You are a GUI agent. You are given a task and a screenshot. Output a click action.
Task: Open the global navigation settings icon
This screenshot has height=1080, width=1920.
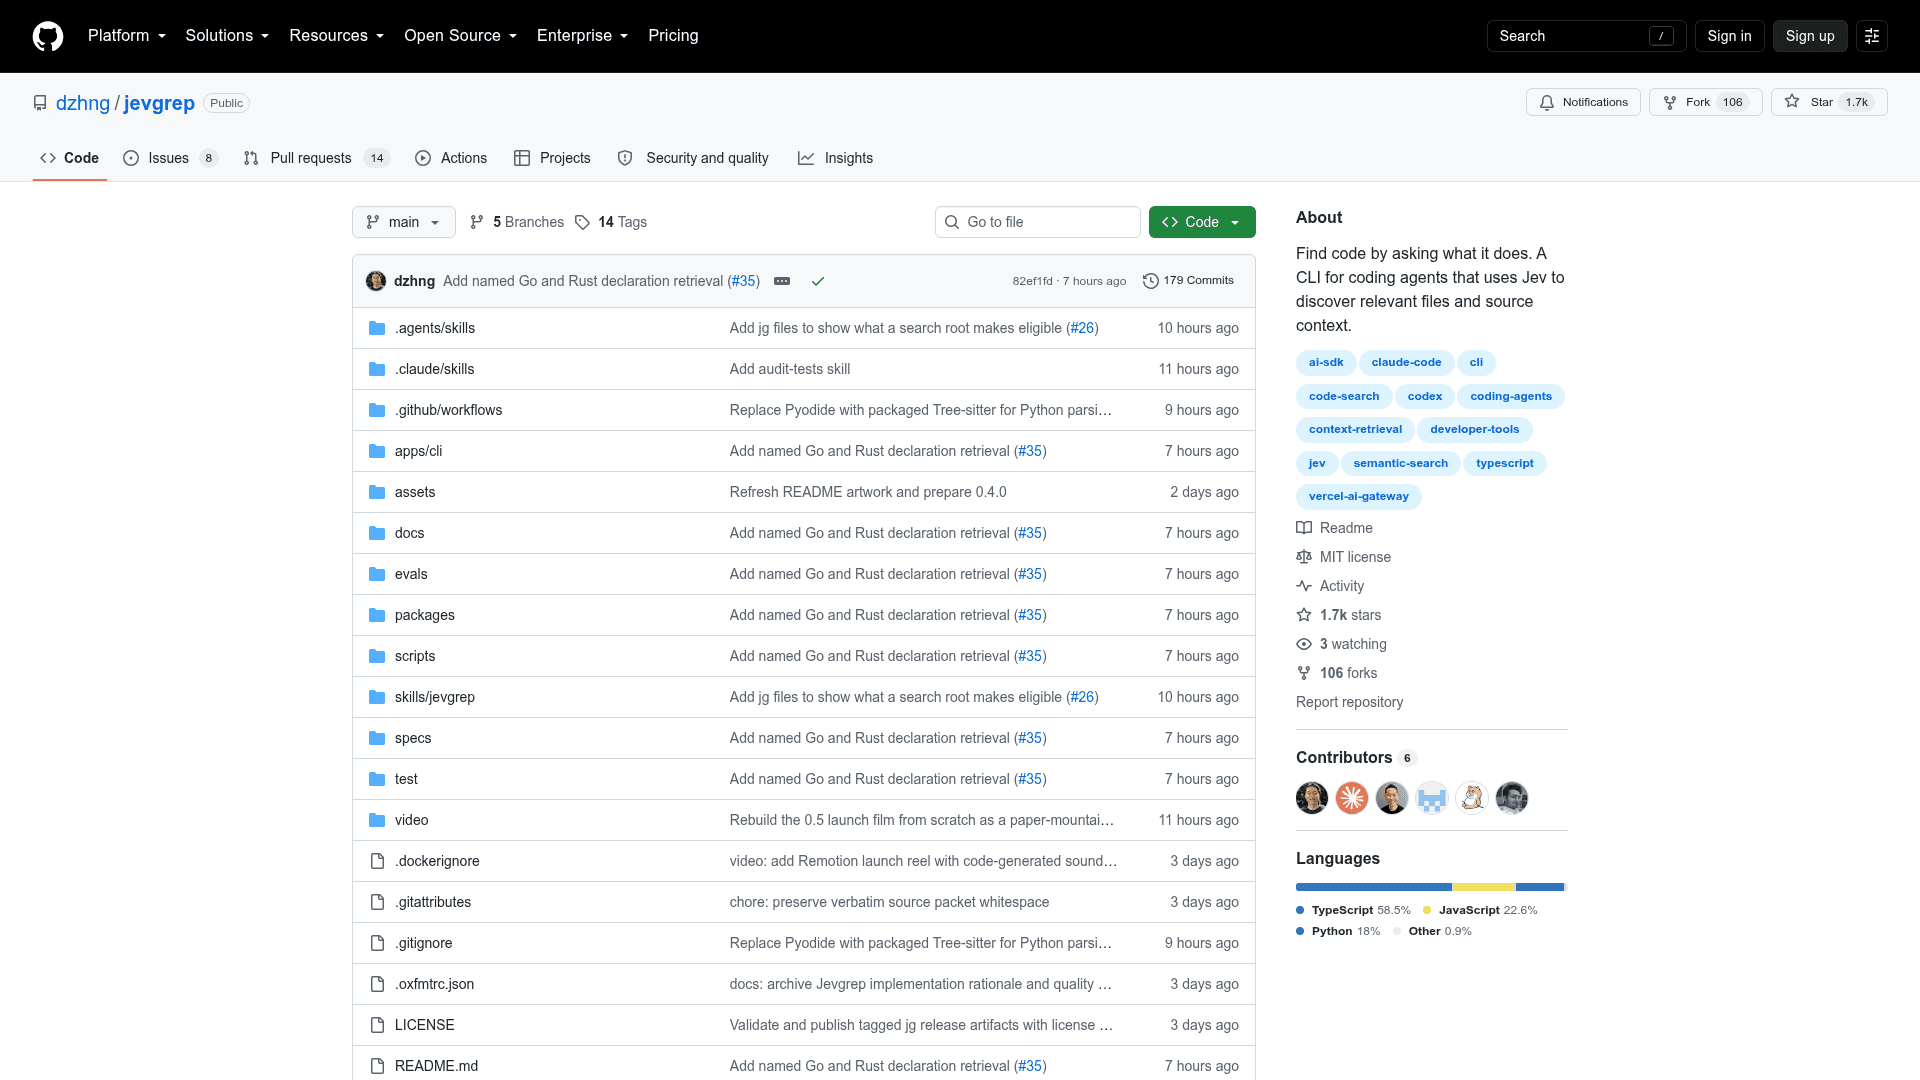click(1872, 36)
